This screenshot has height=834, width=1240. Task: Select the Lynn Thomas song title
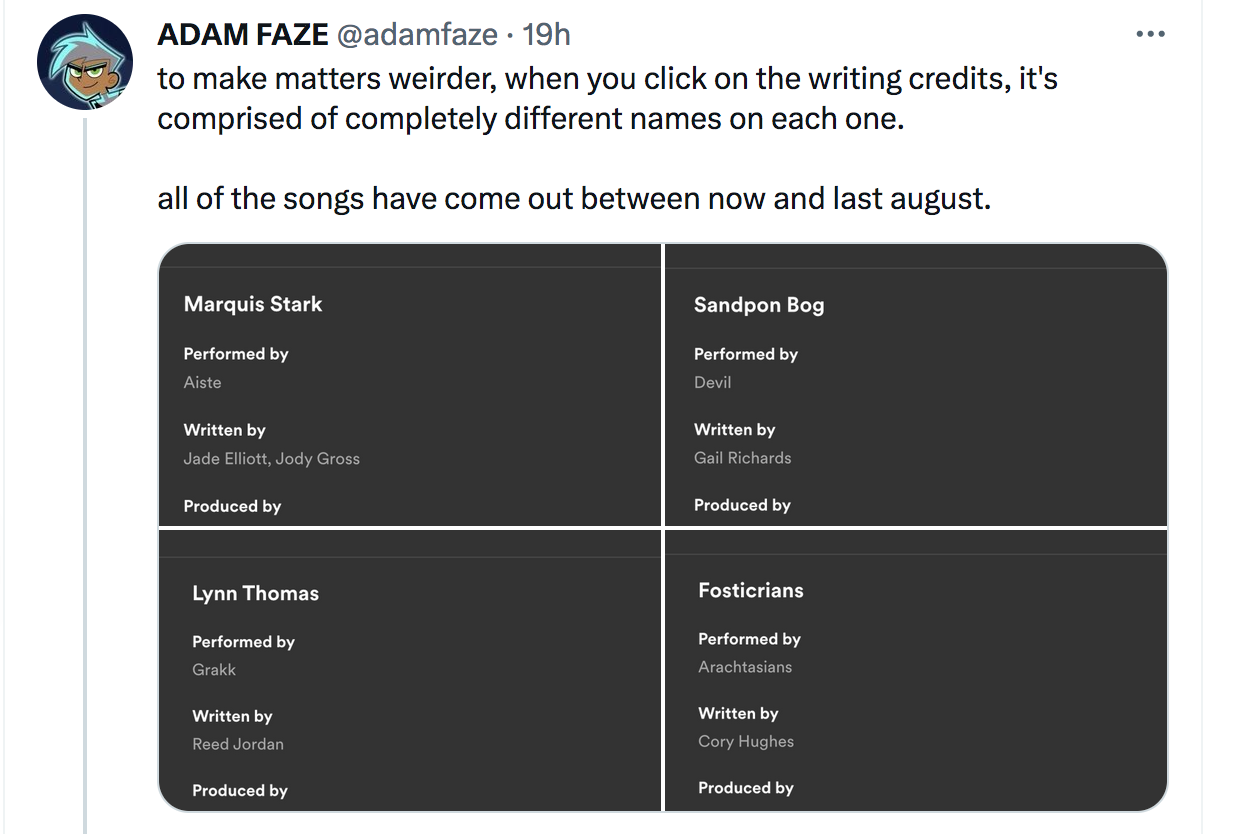point(253,592)
